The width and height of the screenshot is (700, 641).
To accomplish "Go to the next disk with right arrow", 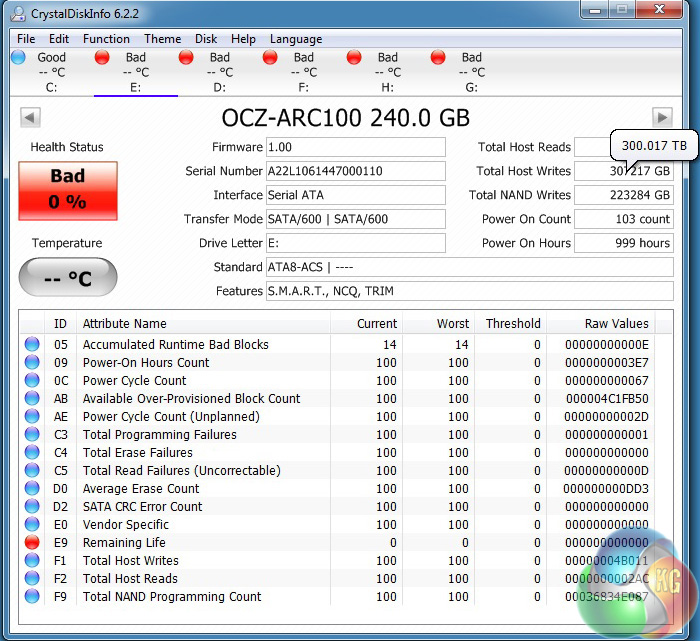I will click(661, 118).
